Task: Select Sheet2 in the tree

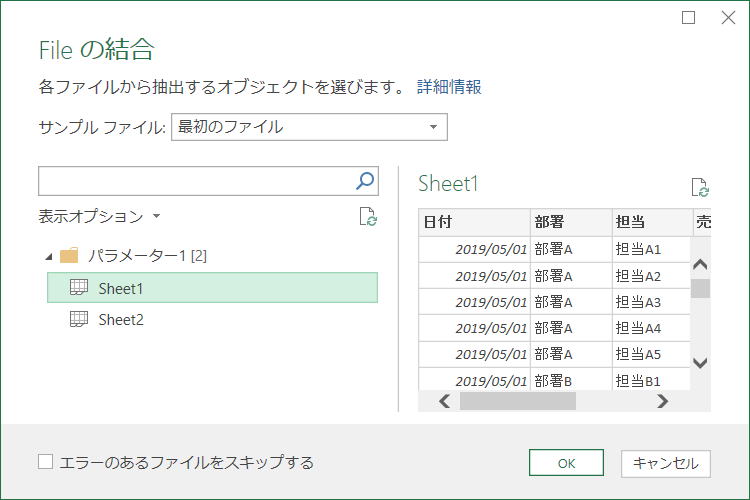Action: [212, 319]
